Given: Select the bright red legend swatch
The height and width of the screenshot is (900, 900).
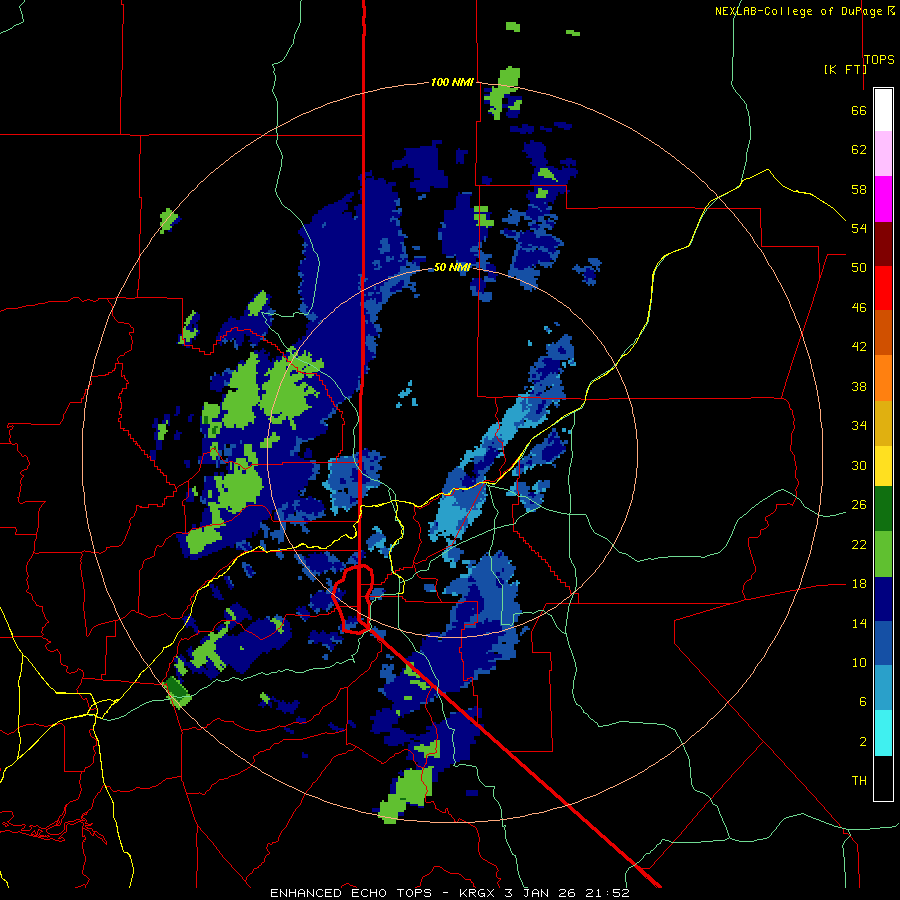Looking at the screenshot, I should (883, 288).
